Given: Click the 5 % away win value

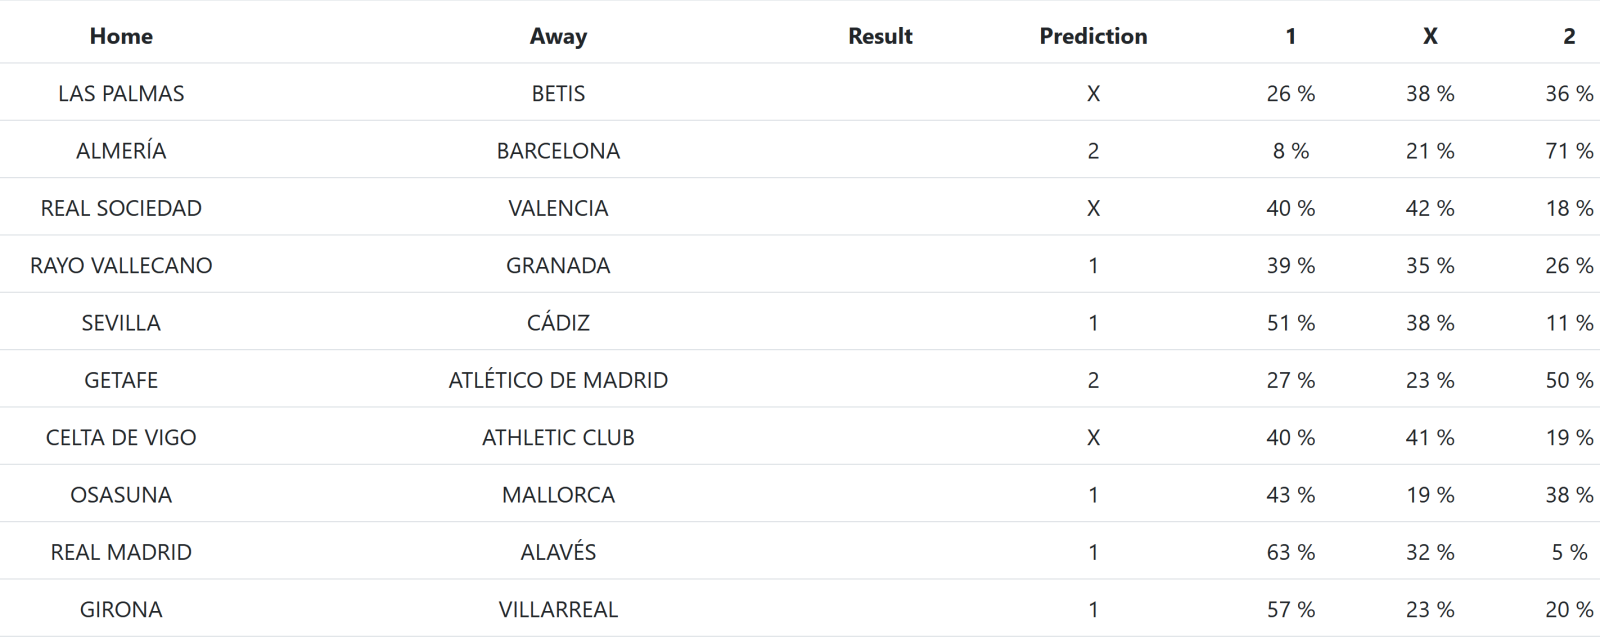Looking at the screenshot, I should click(x=1568, y=552).
